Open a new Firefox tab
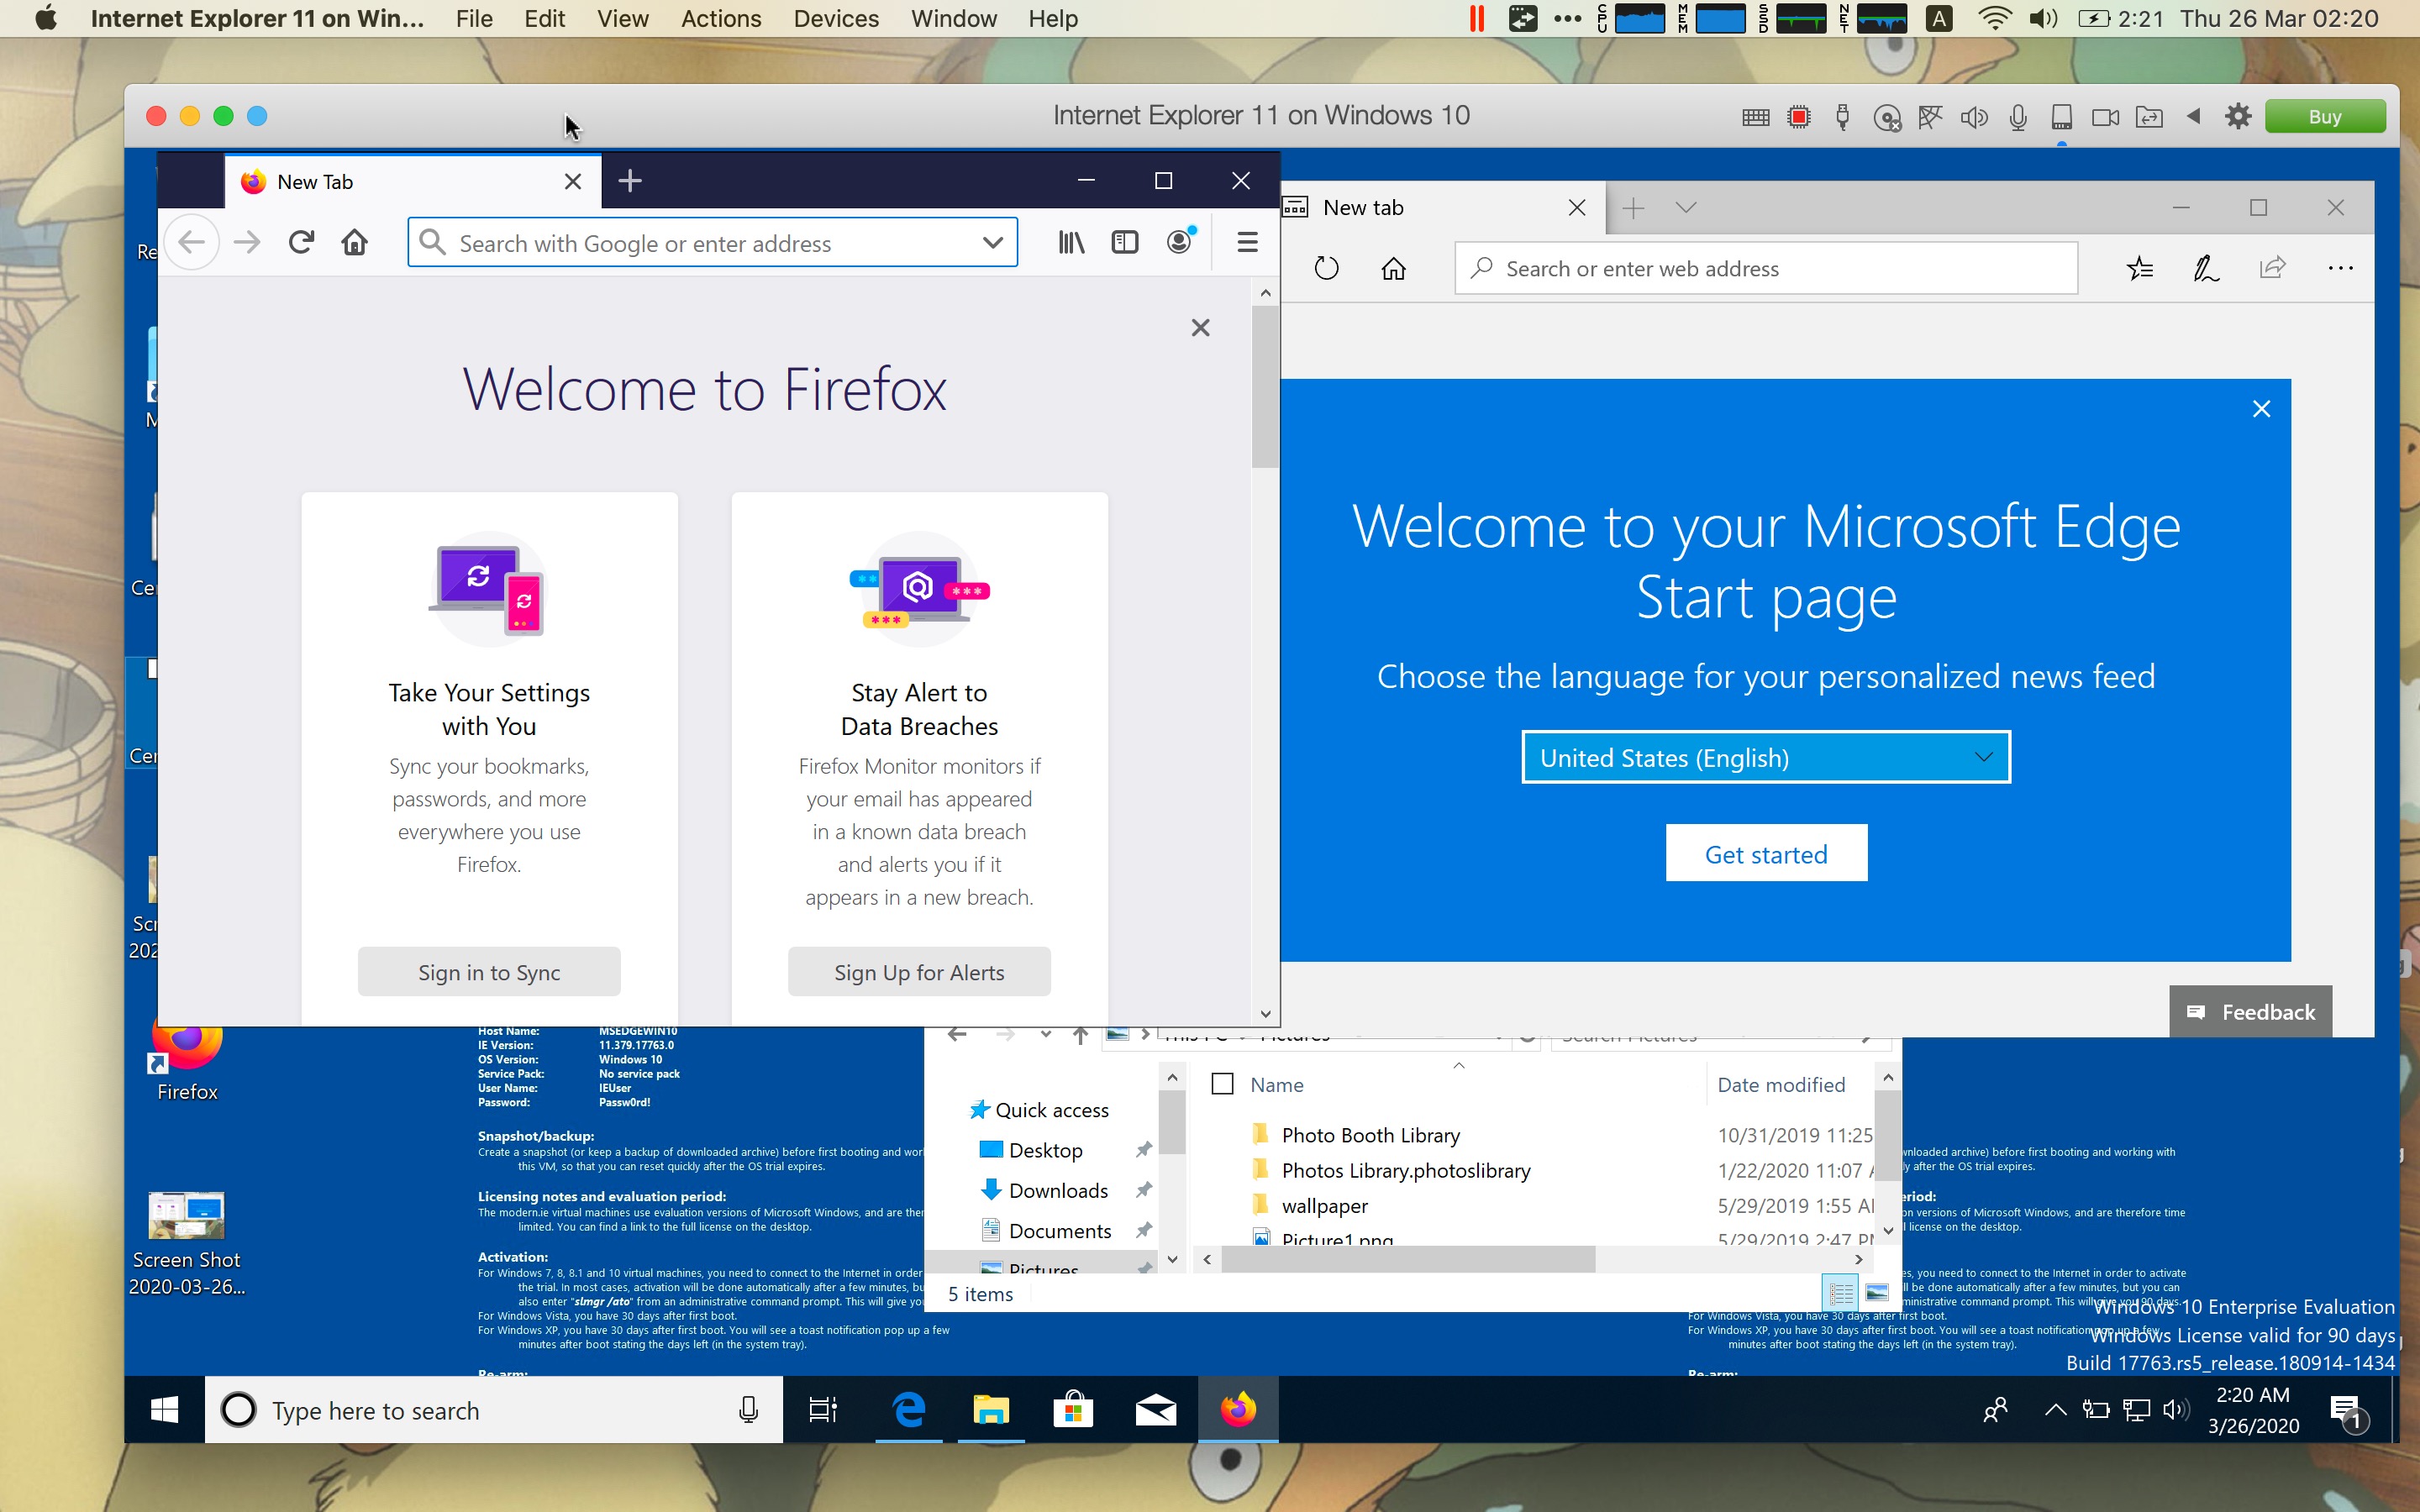The width and height of the screenshot is (2420, 1512). tap(630, 181)
